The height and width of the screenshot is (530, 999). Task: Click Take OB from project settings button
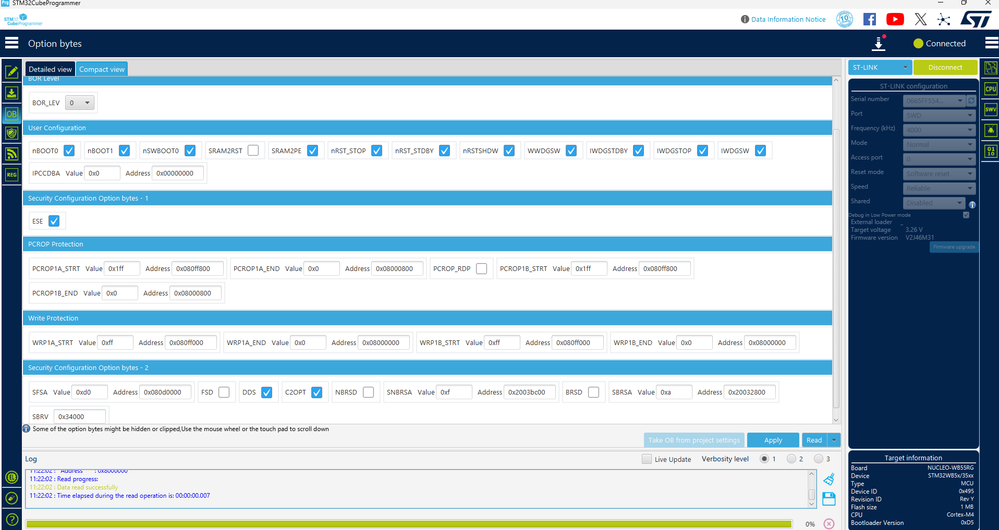[694, 440]
